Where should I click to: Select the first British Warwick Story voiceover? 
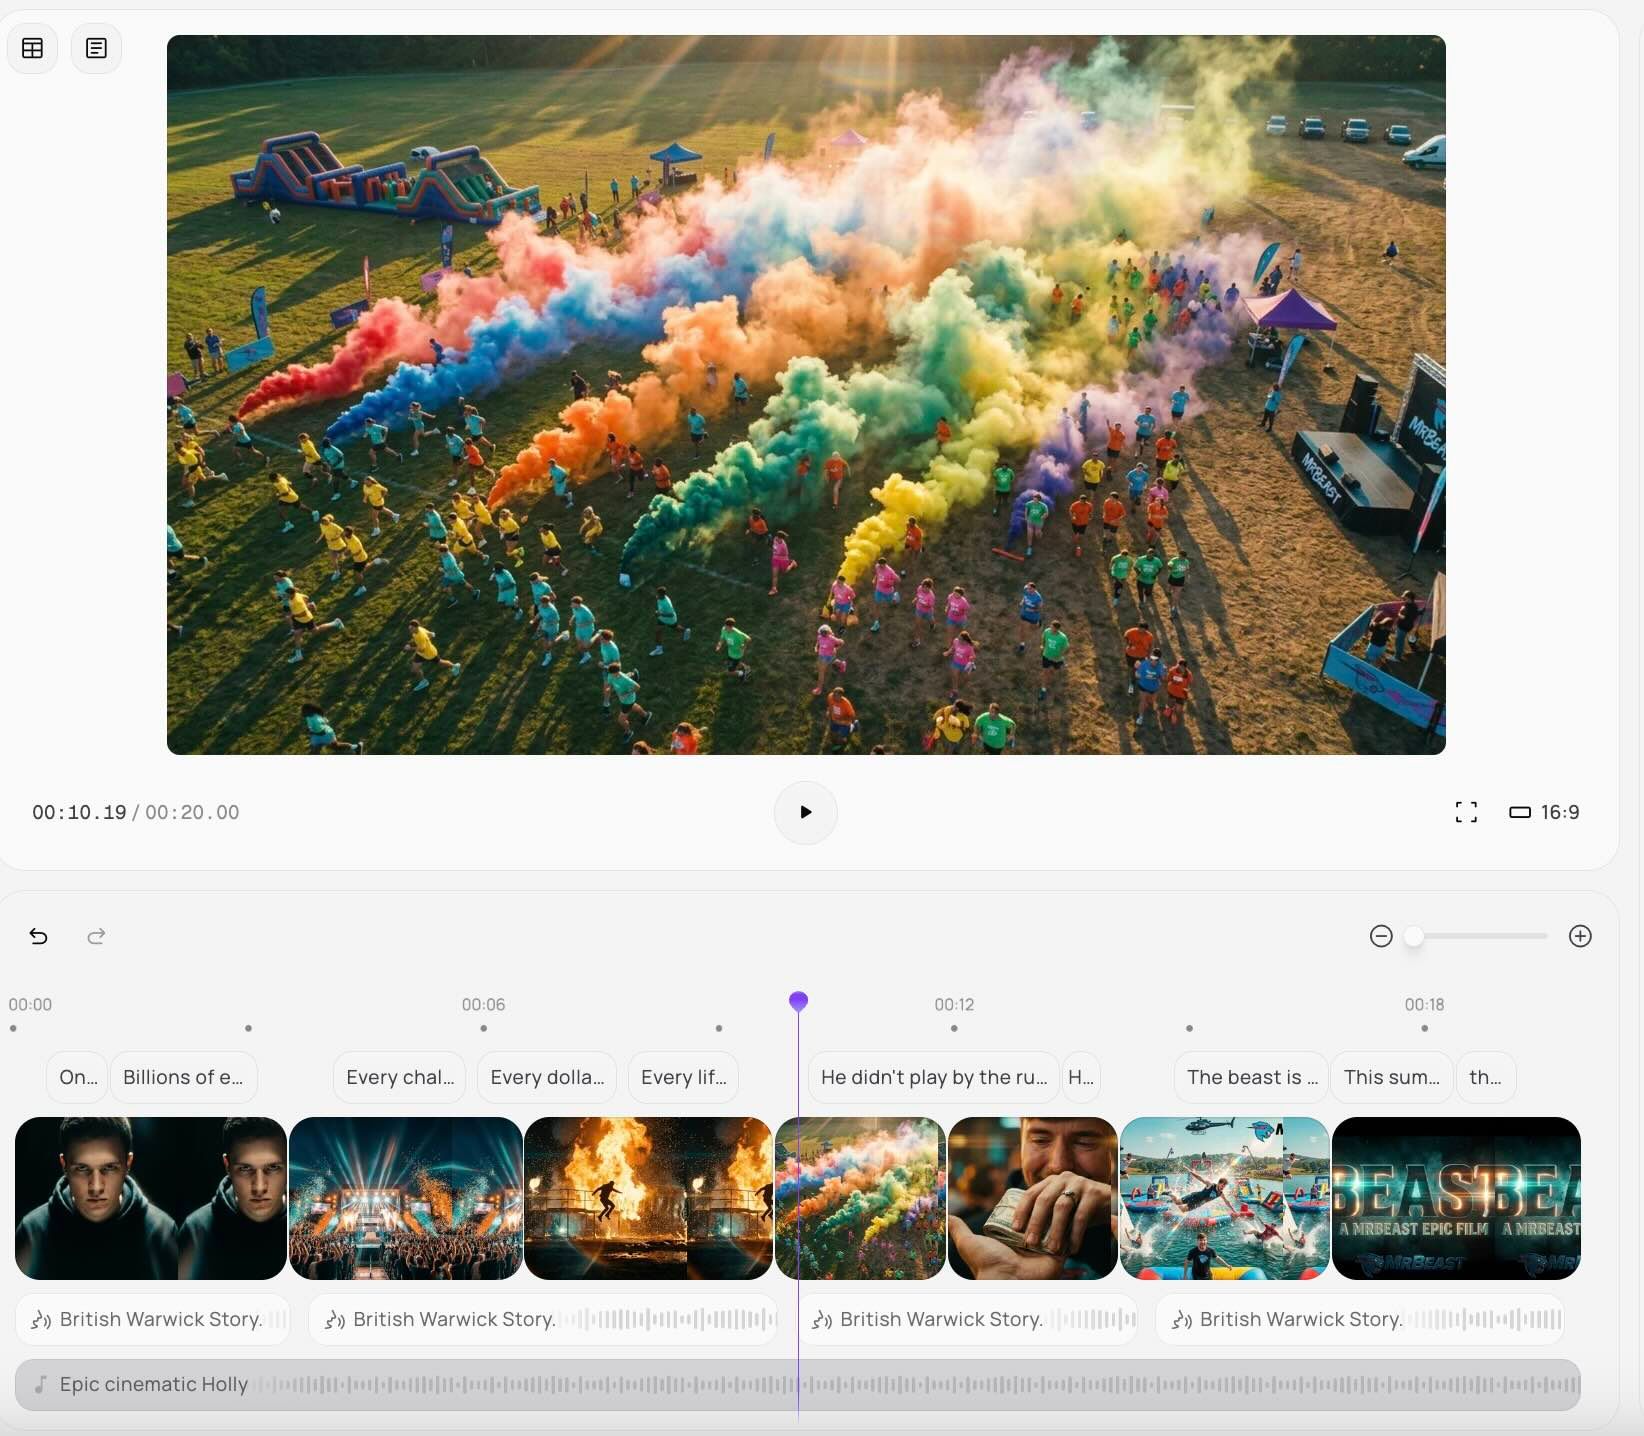pos(152,1319)
